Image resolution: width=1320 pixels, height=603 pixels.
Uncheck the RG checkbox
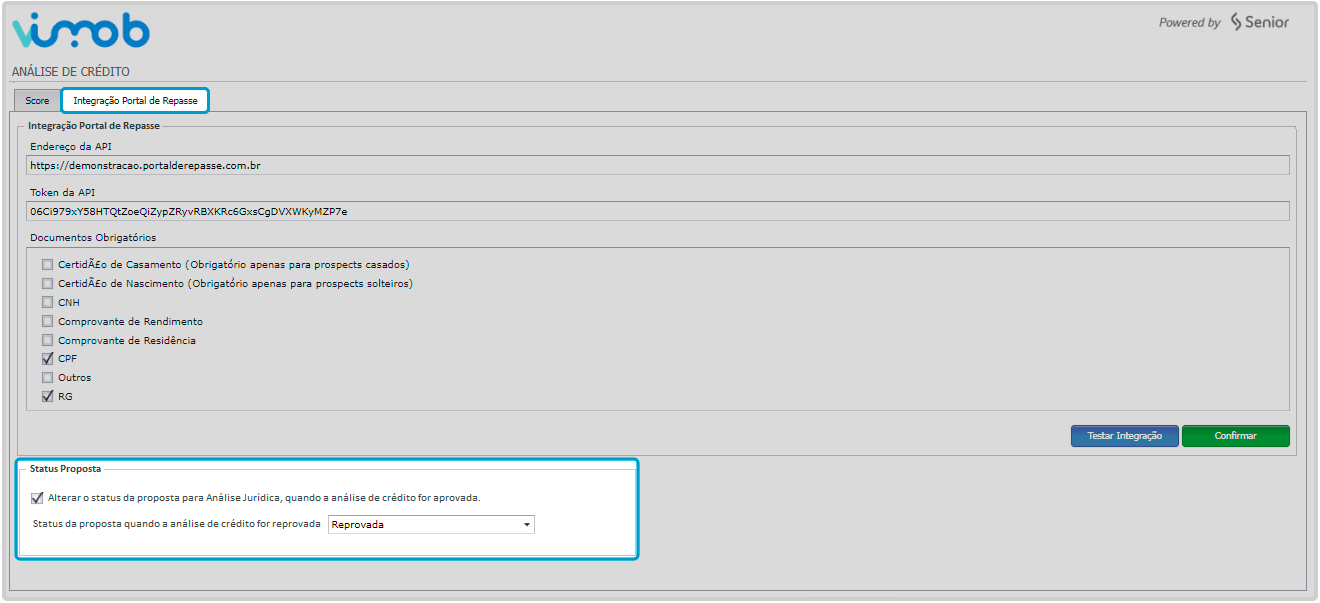point(47,396)
